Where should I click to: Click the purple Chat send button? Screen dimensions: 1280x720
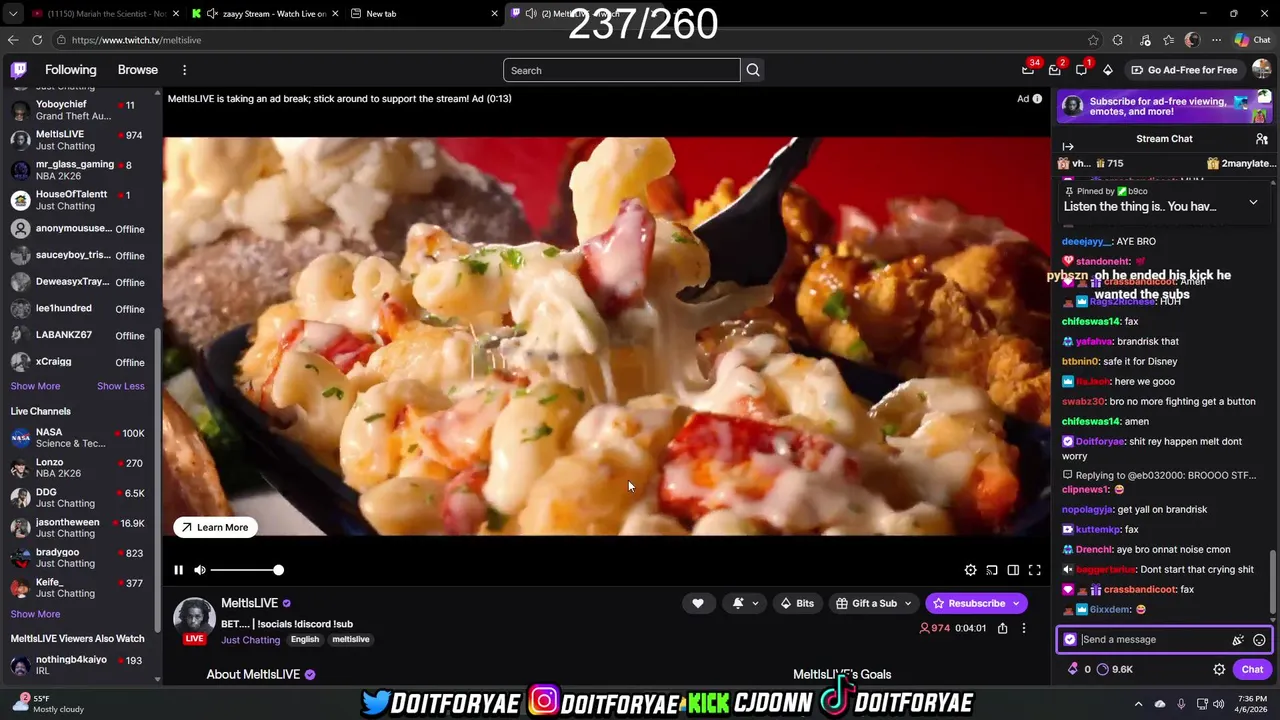[1253, 670]
